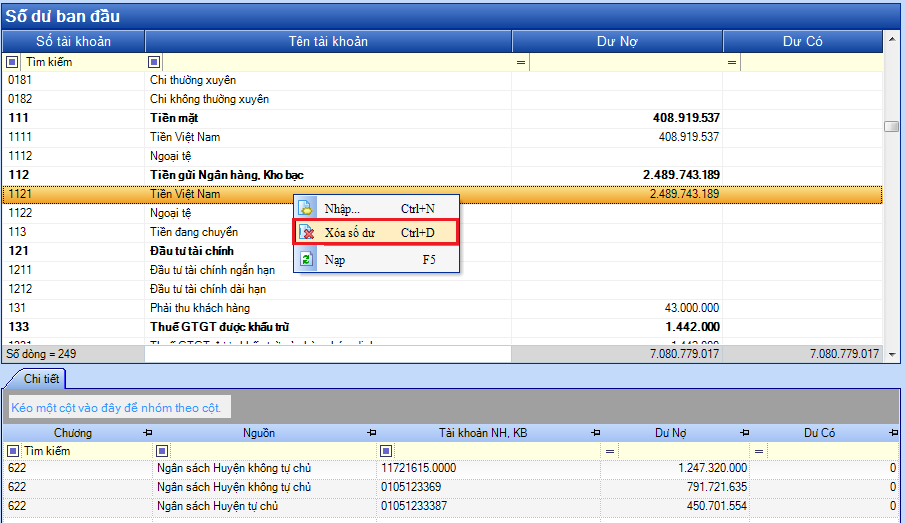905x523 pixels.
Task: Click vertical scrollbar thumb of top grid
Action: click(892, 126)
